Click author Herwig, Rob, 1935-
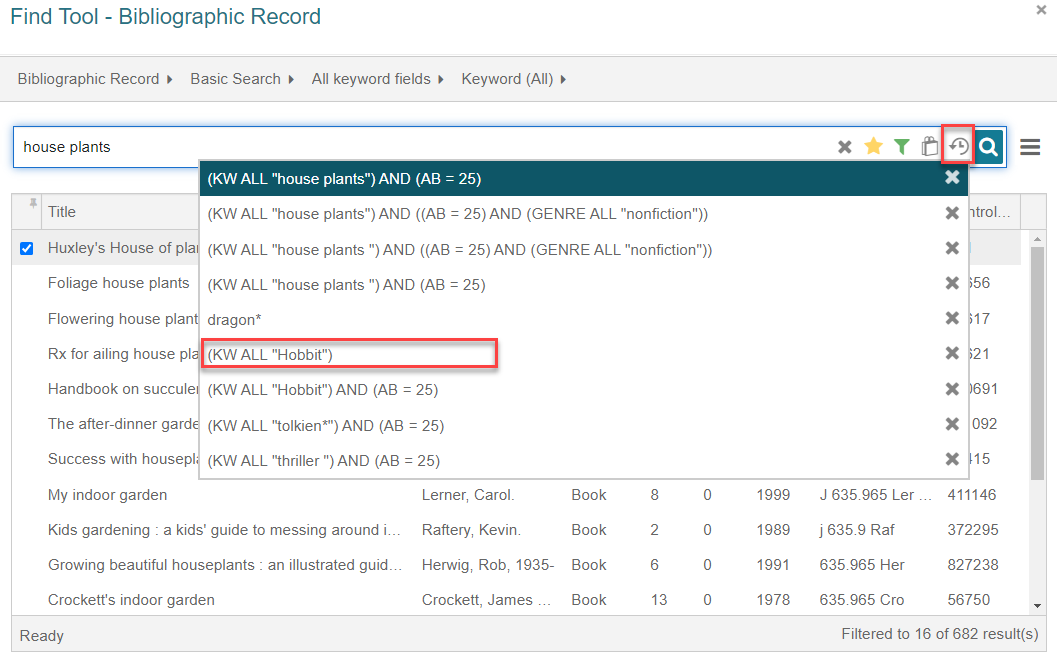Viewport: 1057px width, 656px height. tap(487, 565)
